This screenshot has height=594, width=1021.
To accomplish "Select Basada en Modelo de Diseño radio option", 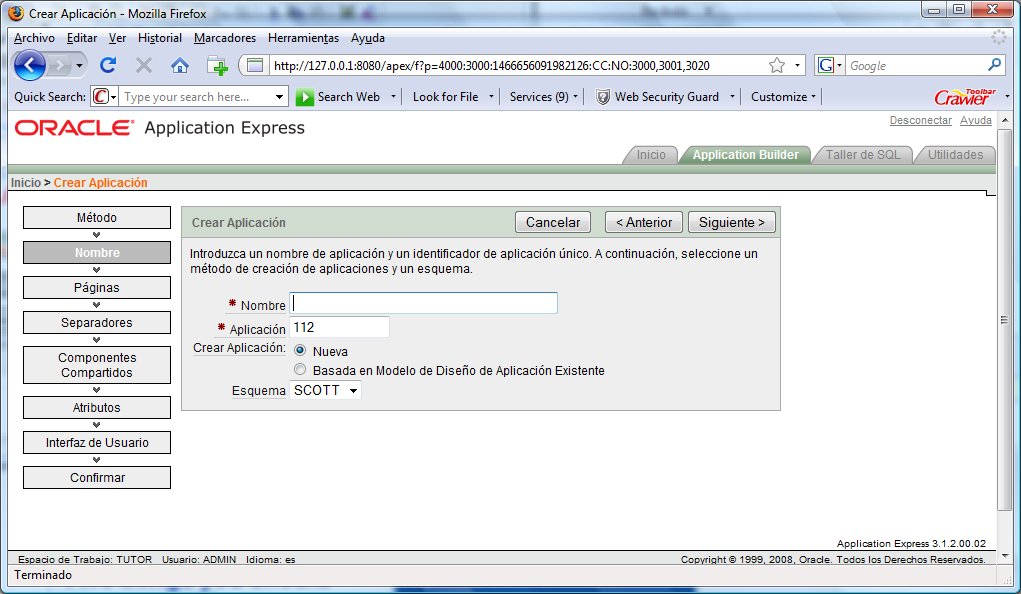I will (300, 369).
